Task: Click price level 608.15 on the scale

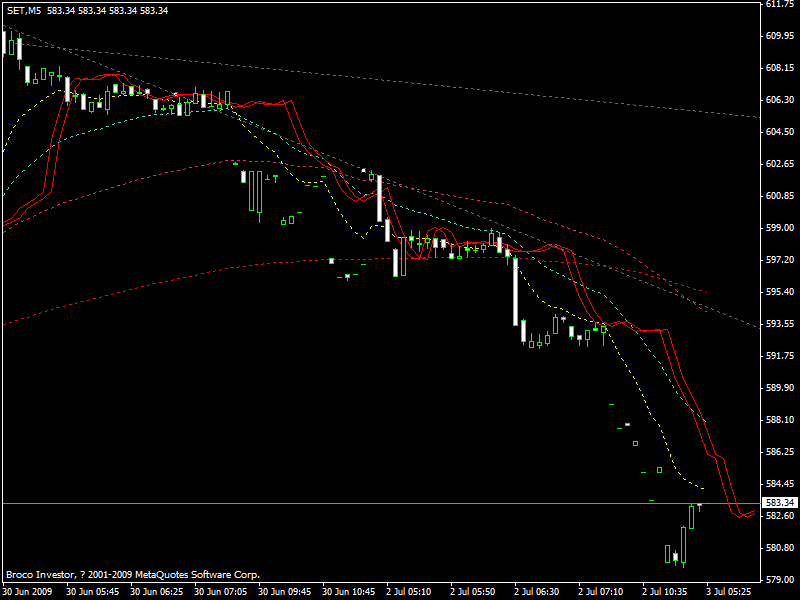Action: click(x=780, y=68)
